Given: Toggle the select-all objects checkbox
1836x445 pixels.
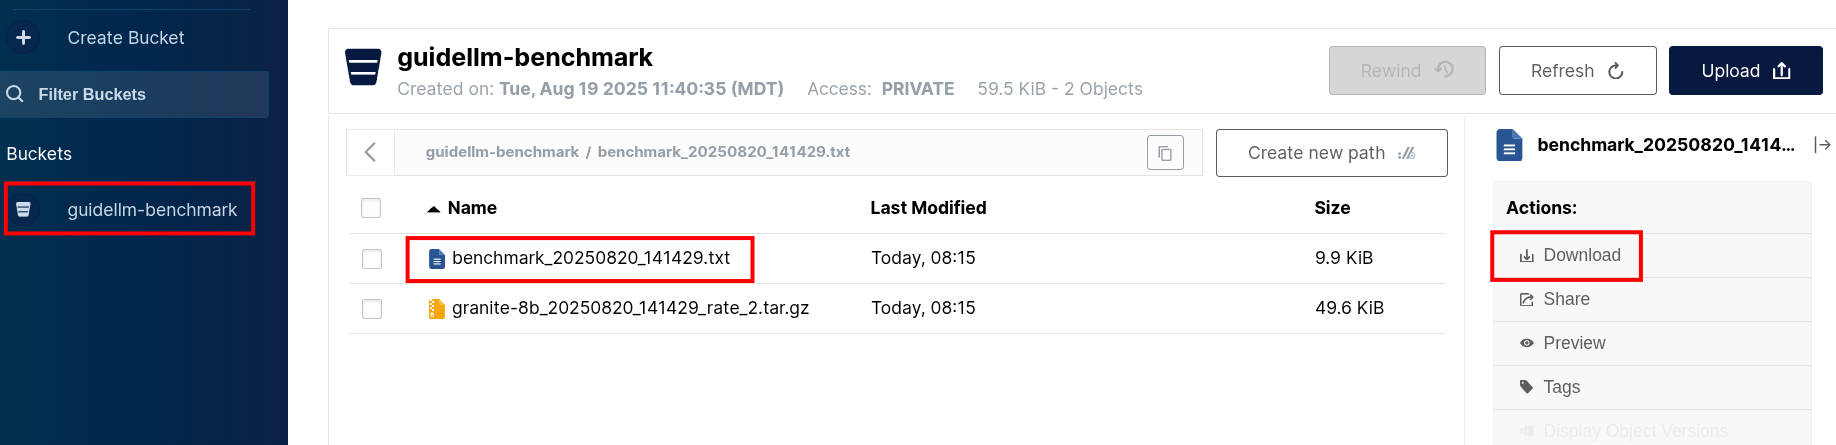Looking at the screenshot, I should pos(371,208).
